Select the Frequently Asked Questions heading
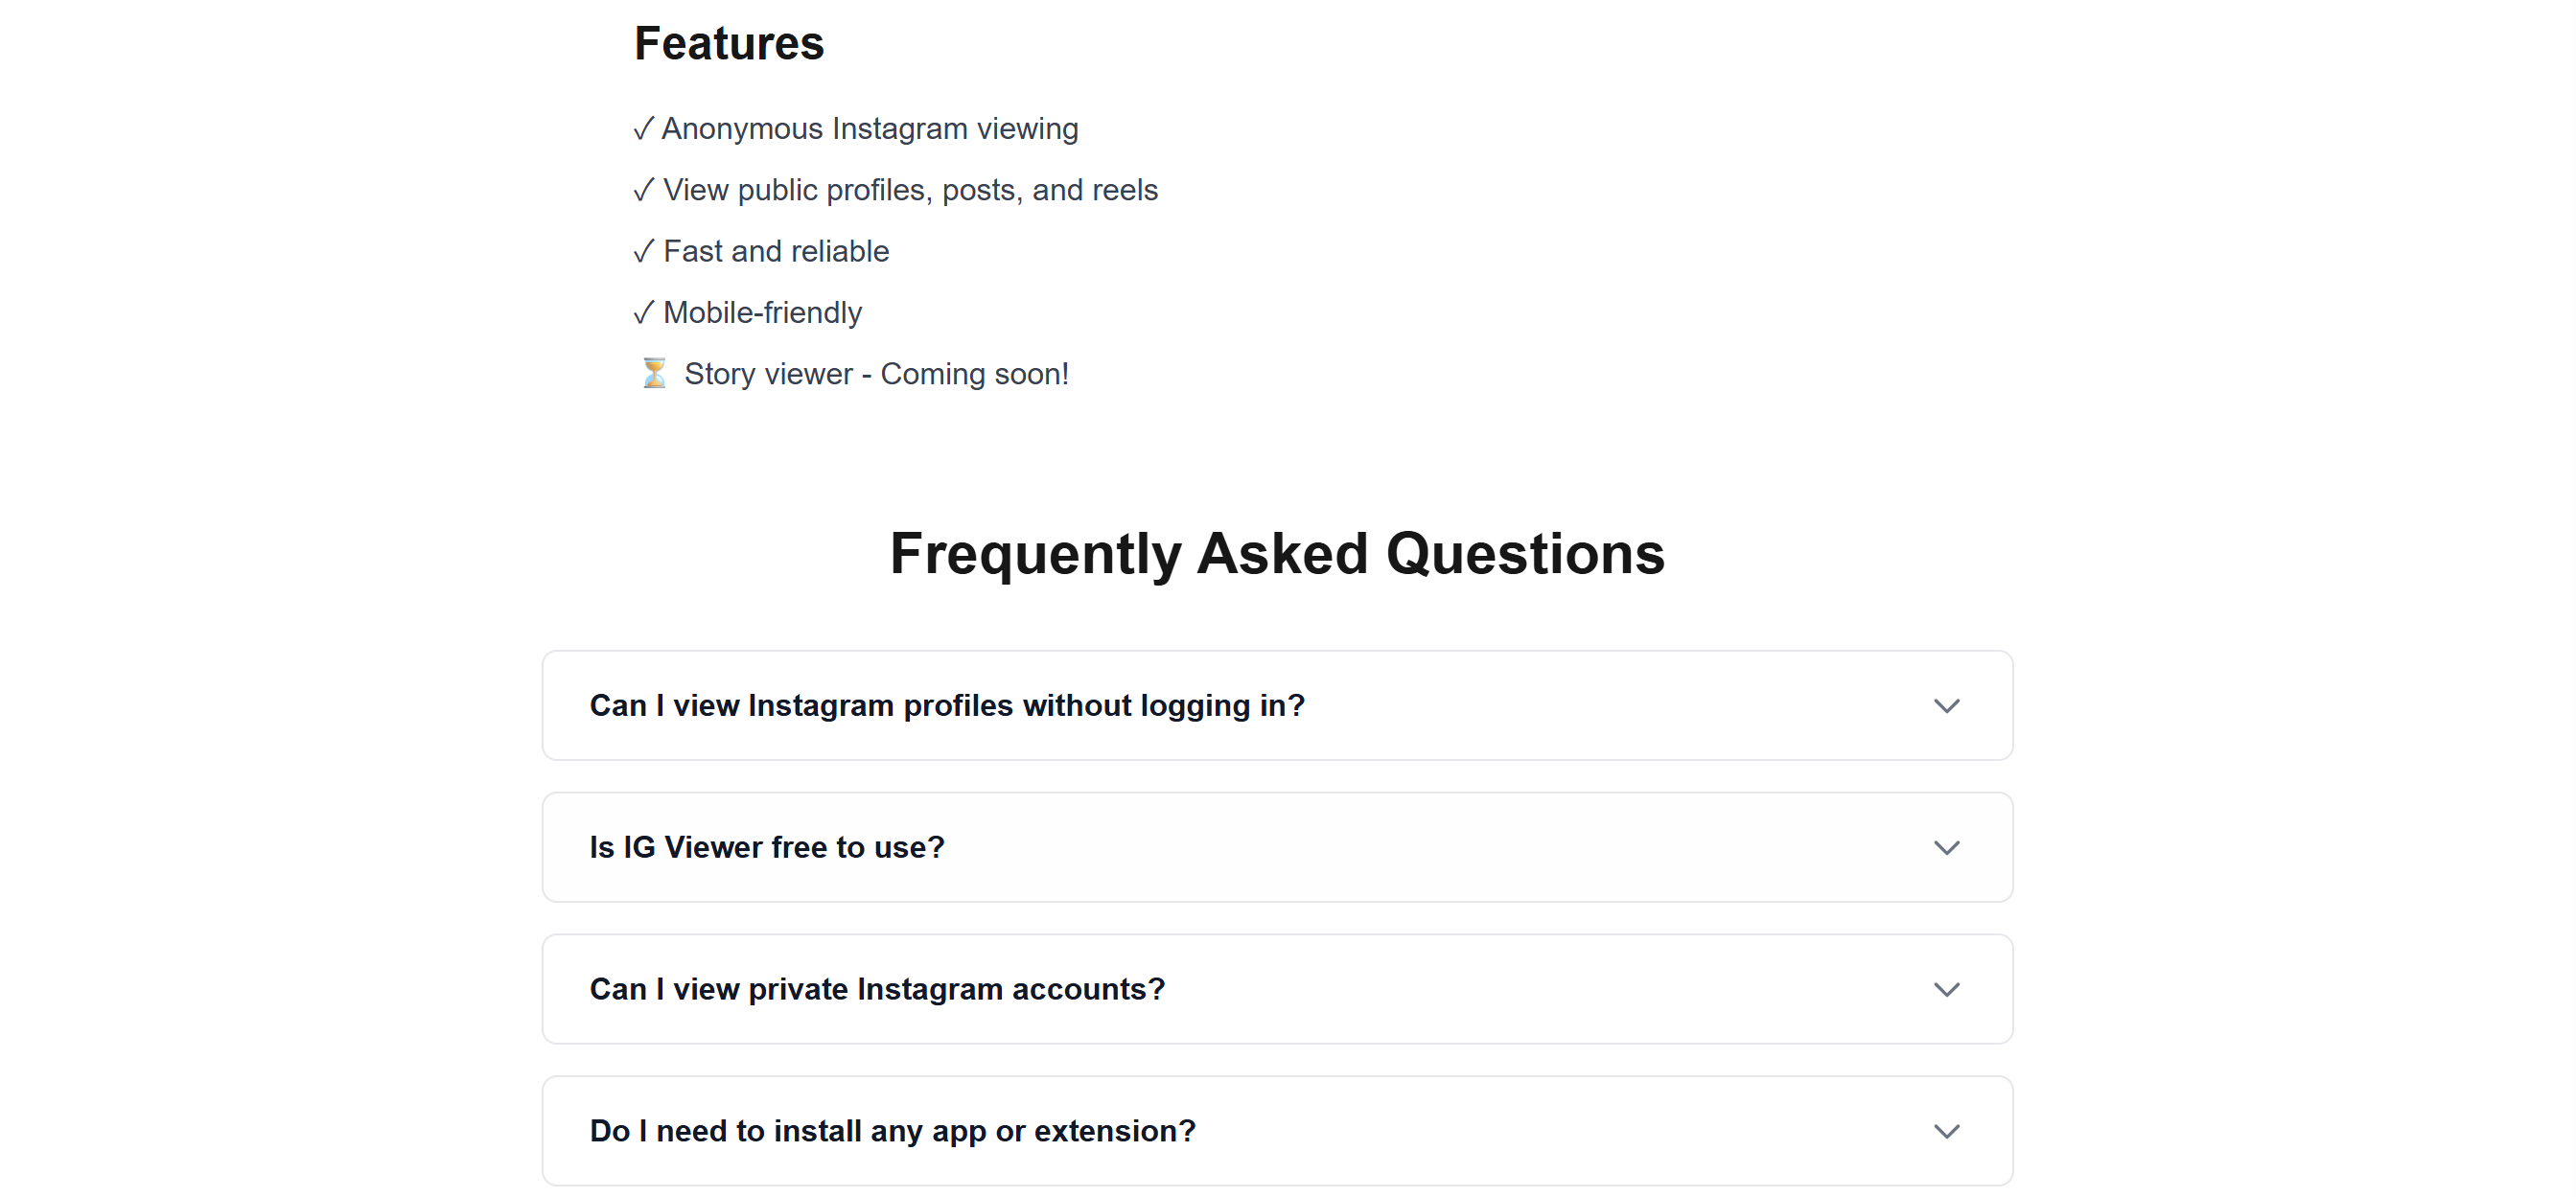 [1278, 554]
